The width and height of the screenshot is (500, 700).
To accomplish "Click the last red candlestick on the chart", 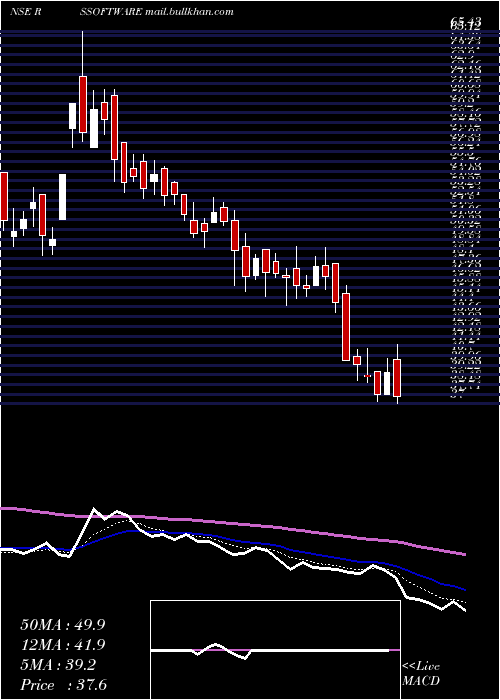I will pos(397,377).
